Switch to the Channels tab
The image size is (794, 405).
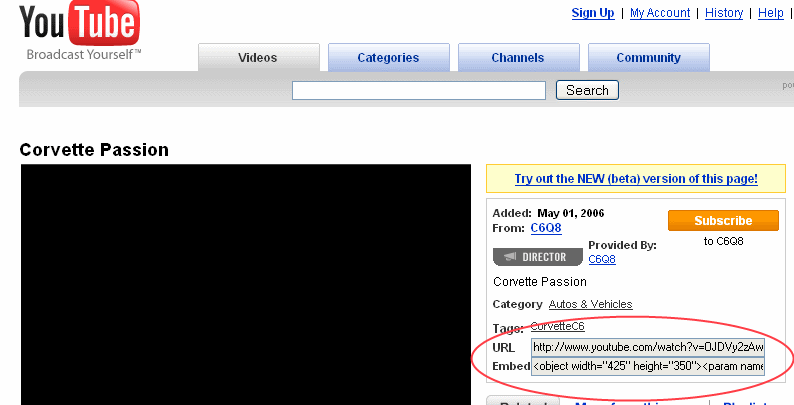click(x=519, y=57)
